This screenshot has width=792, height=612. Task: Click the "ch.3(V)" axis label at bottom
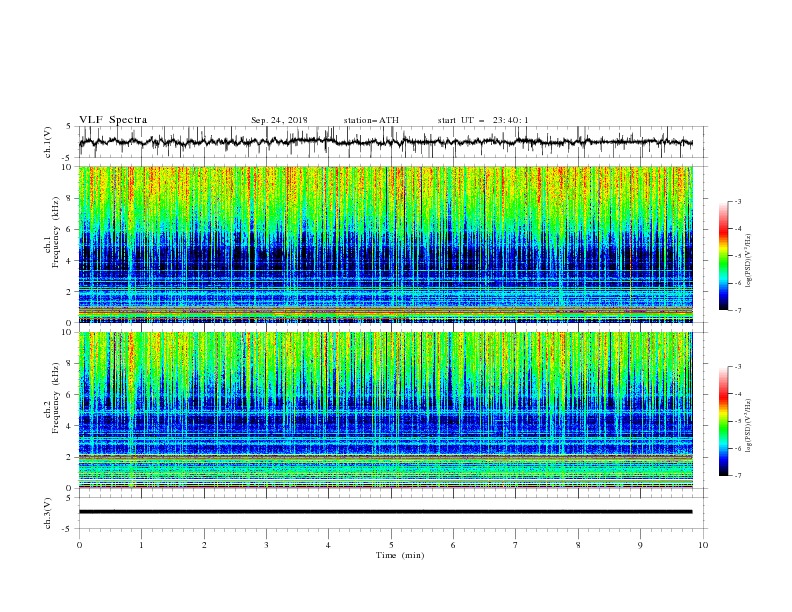pos(48,513)
